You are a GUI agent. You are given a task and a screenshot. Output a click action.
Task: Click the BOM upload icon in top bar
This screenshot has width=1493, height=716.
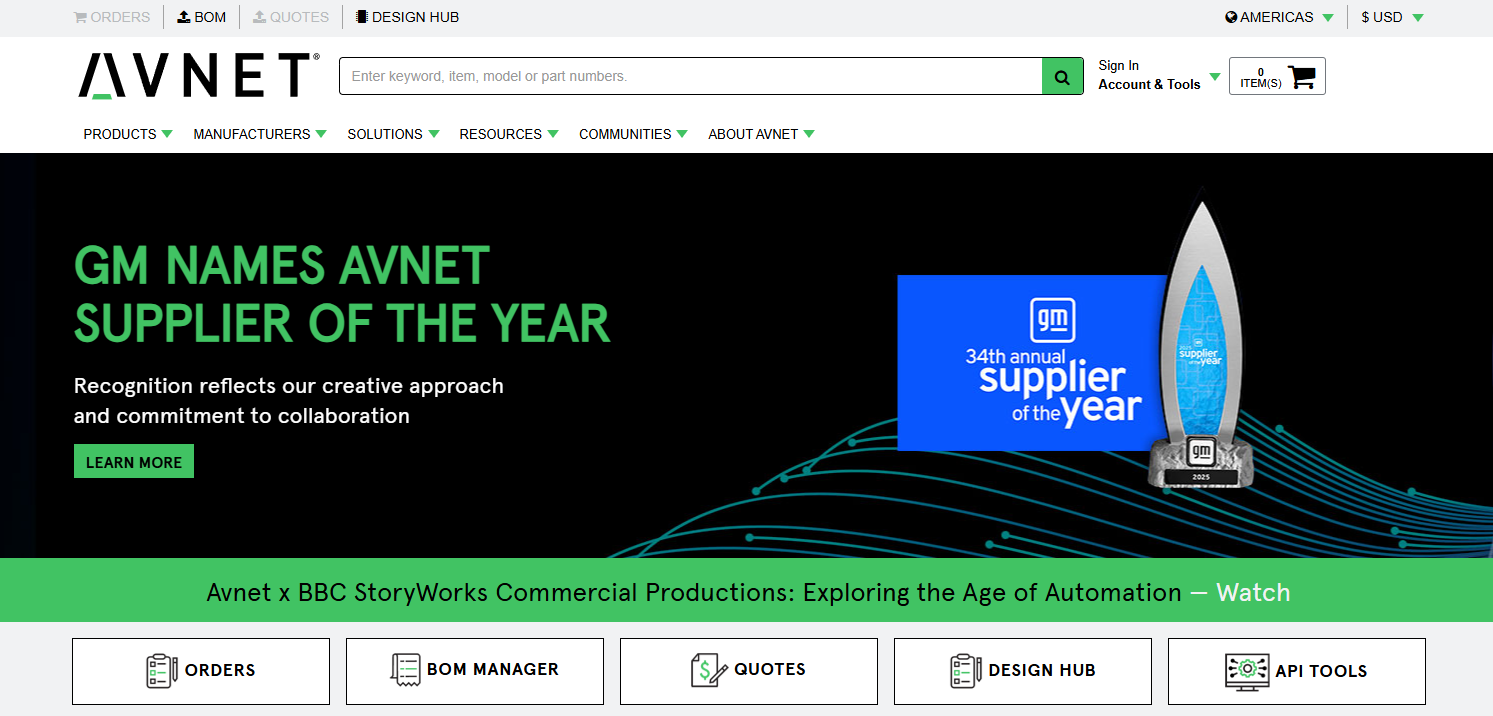(184, 17)
